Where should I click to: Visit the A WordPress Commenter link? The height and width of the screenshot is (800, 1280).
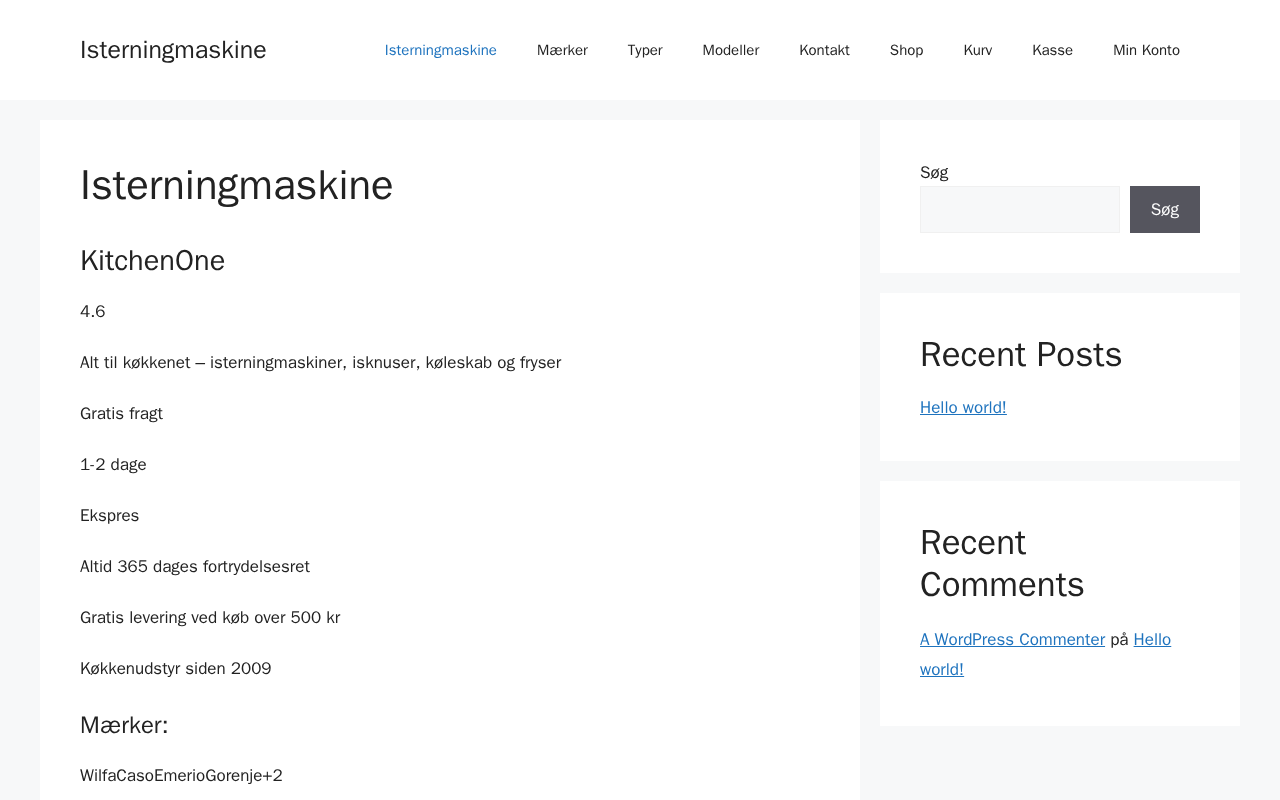pyautogui.click(x=1012, y=639)
